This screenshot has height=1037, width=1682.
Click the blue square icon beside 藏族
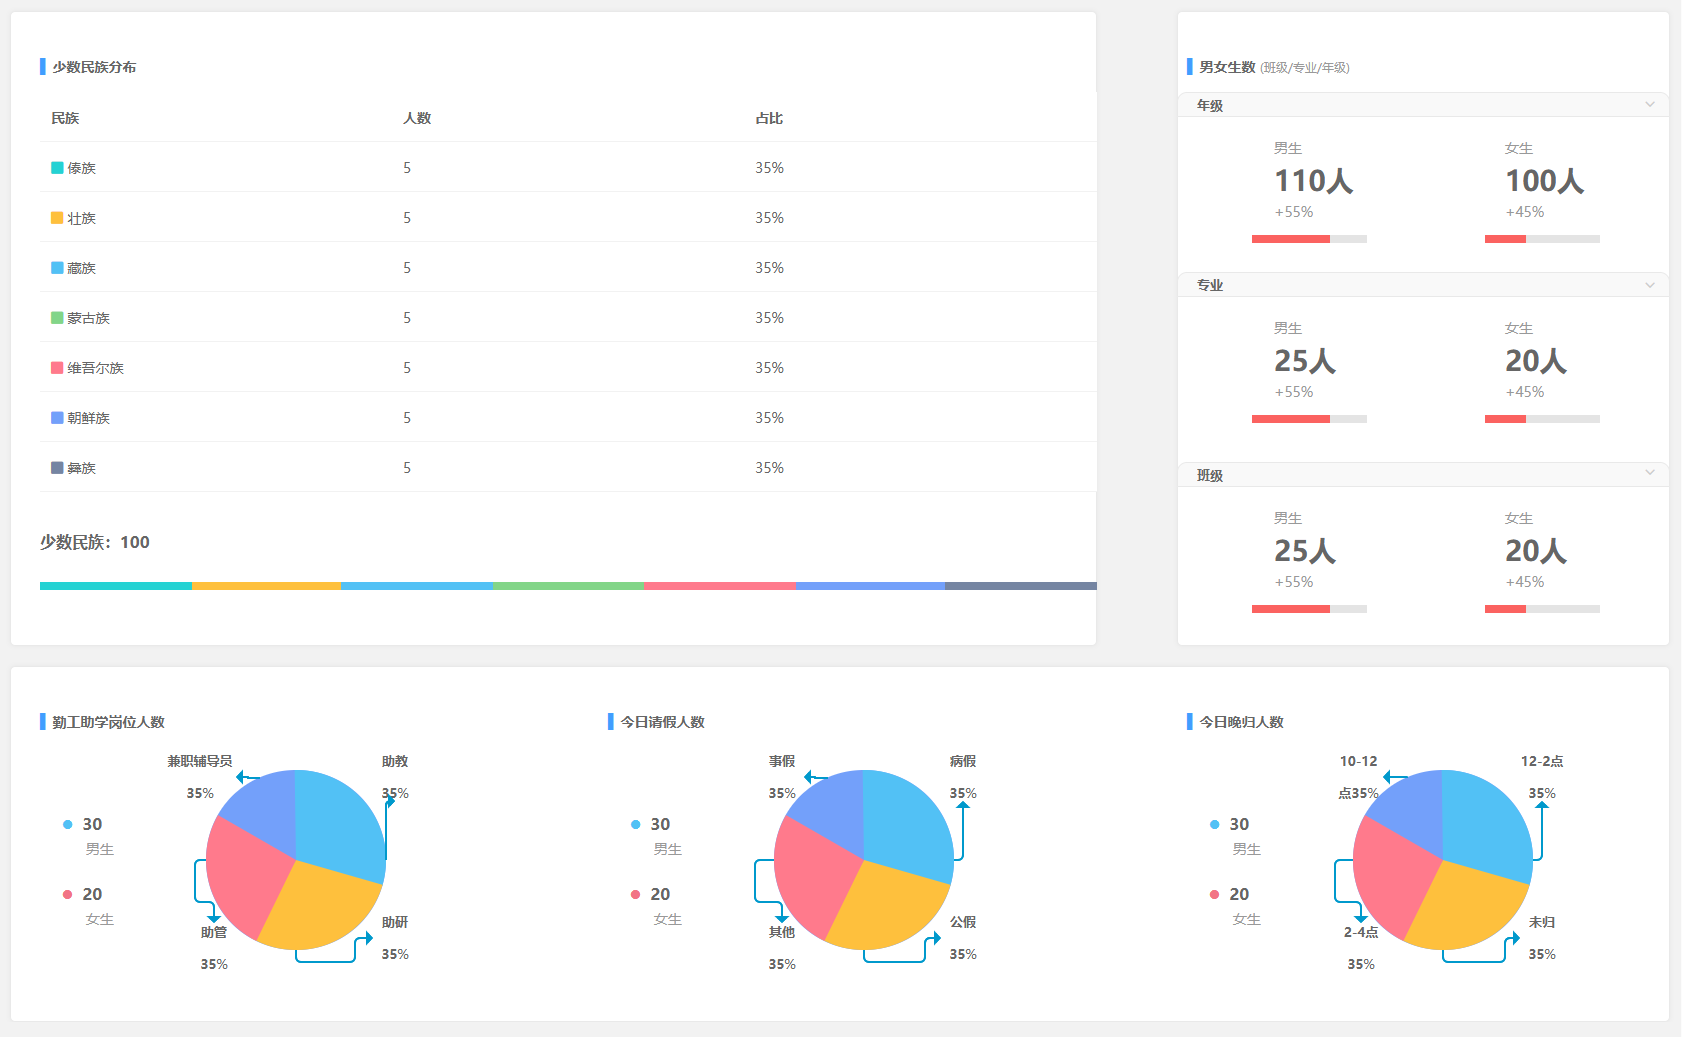57,268
